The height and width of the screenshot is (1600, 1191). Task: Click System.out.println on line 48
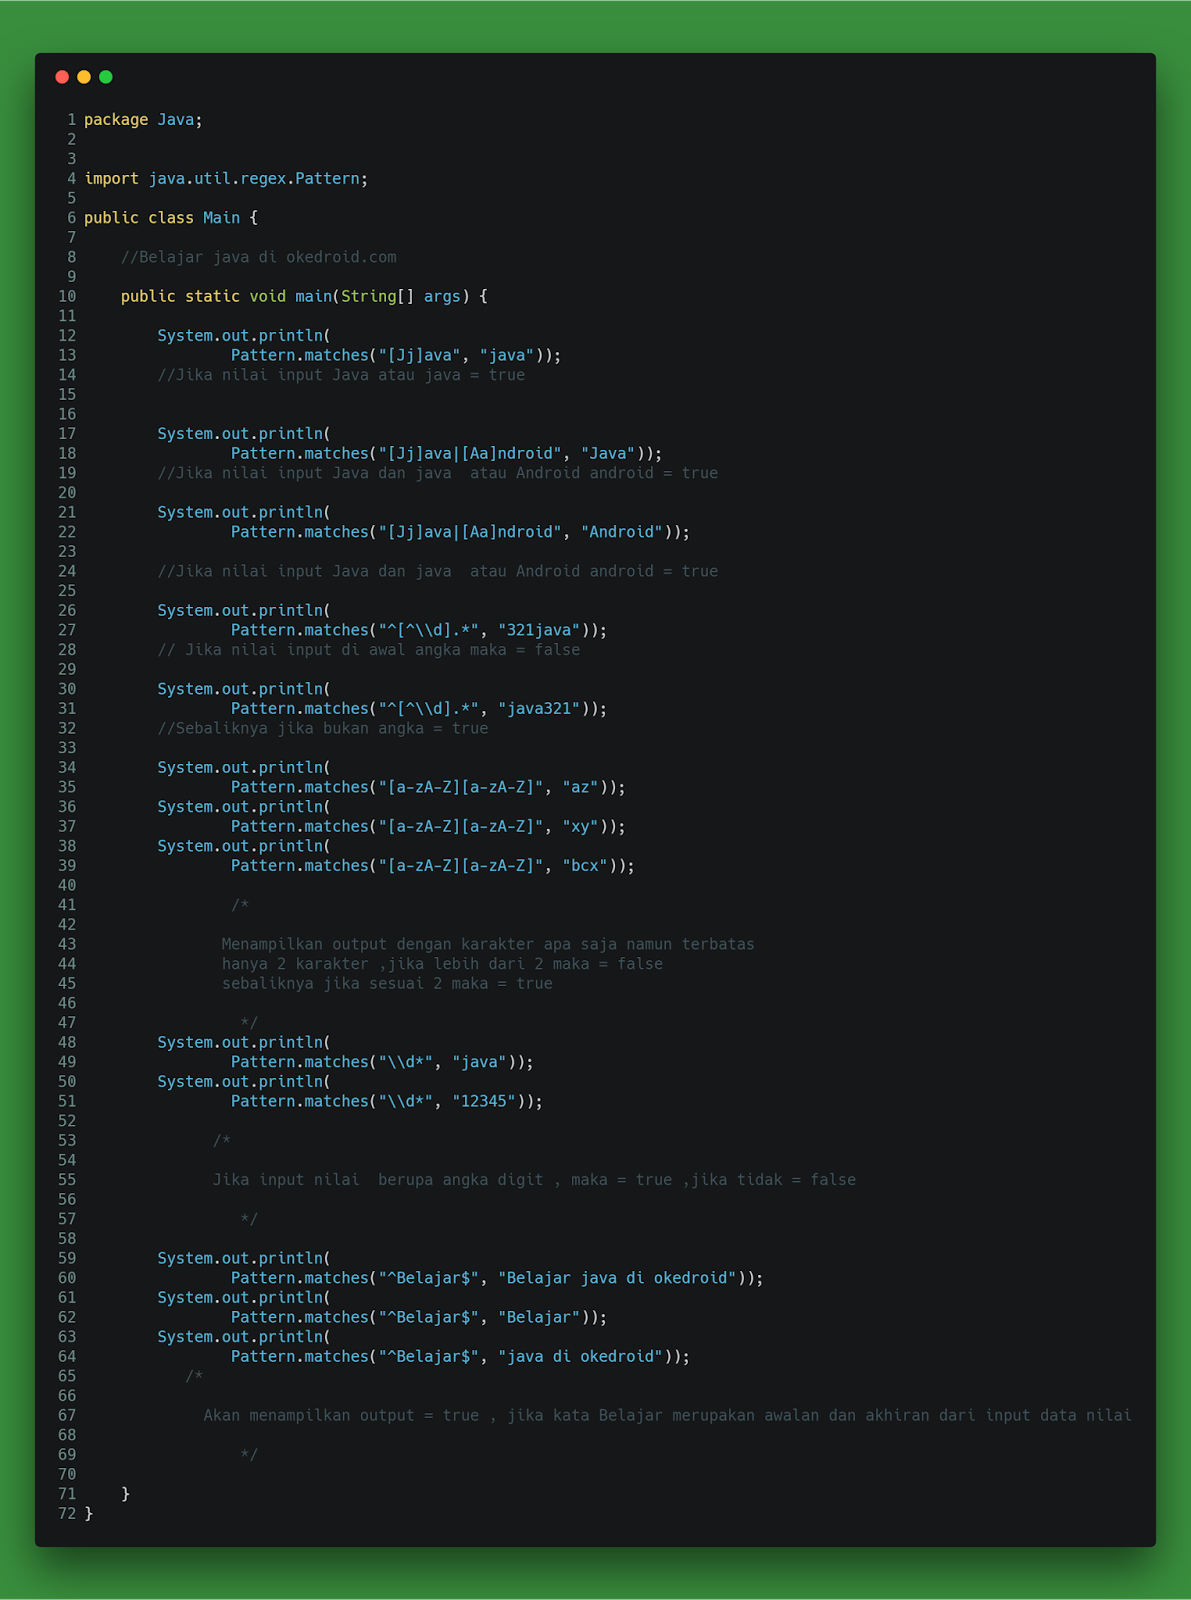click(x=244, y=1042)
